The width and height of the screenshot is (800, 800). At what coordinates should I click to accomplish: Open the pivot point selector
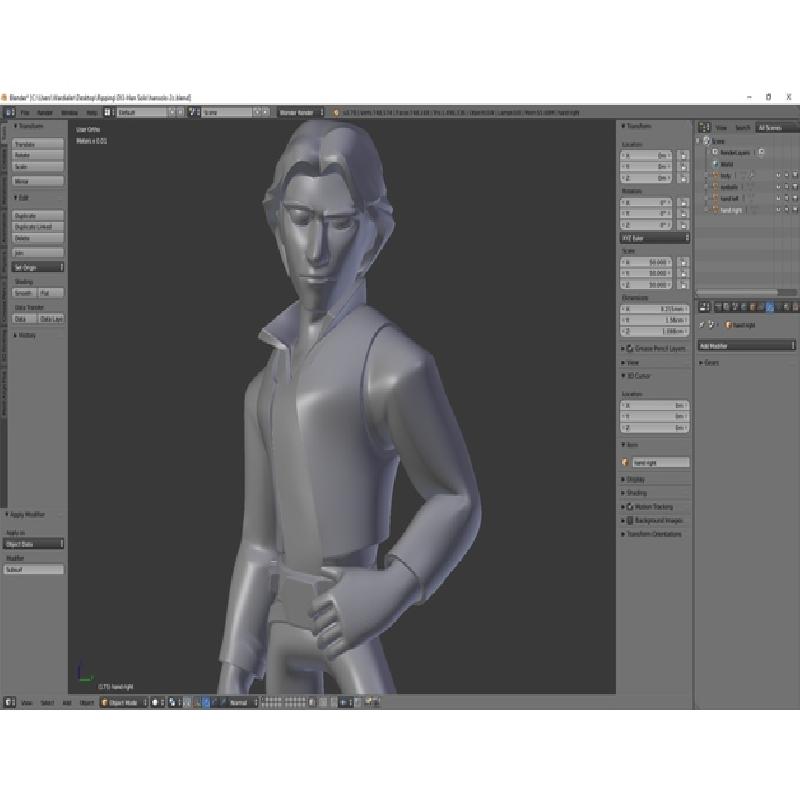point(174,703)
